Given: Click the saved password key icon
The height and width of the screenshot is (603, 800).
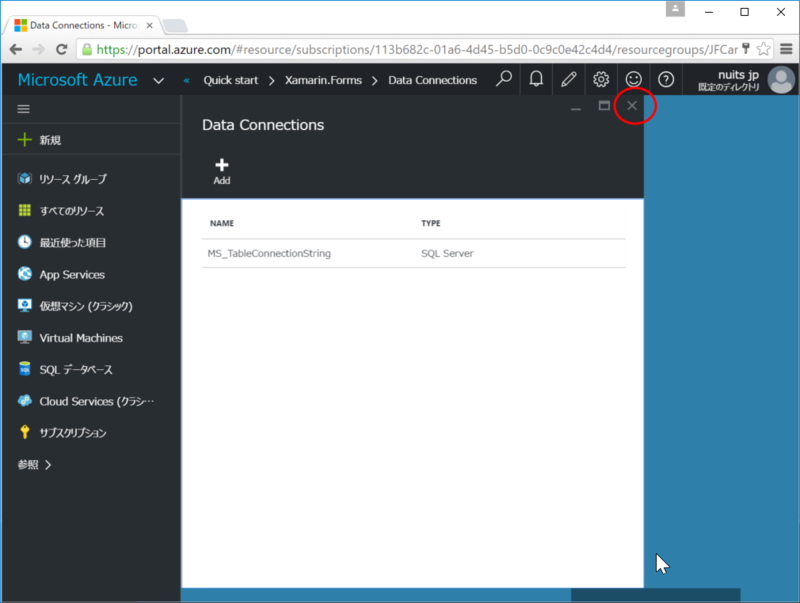Looking at the screenshot, I should pyautogui.click(x=745, y=48).
